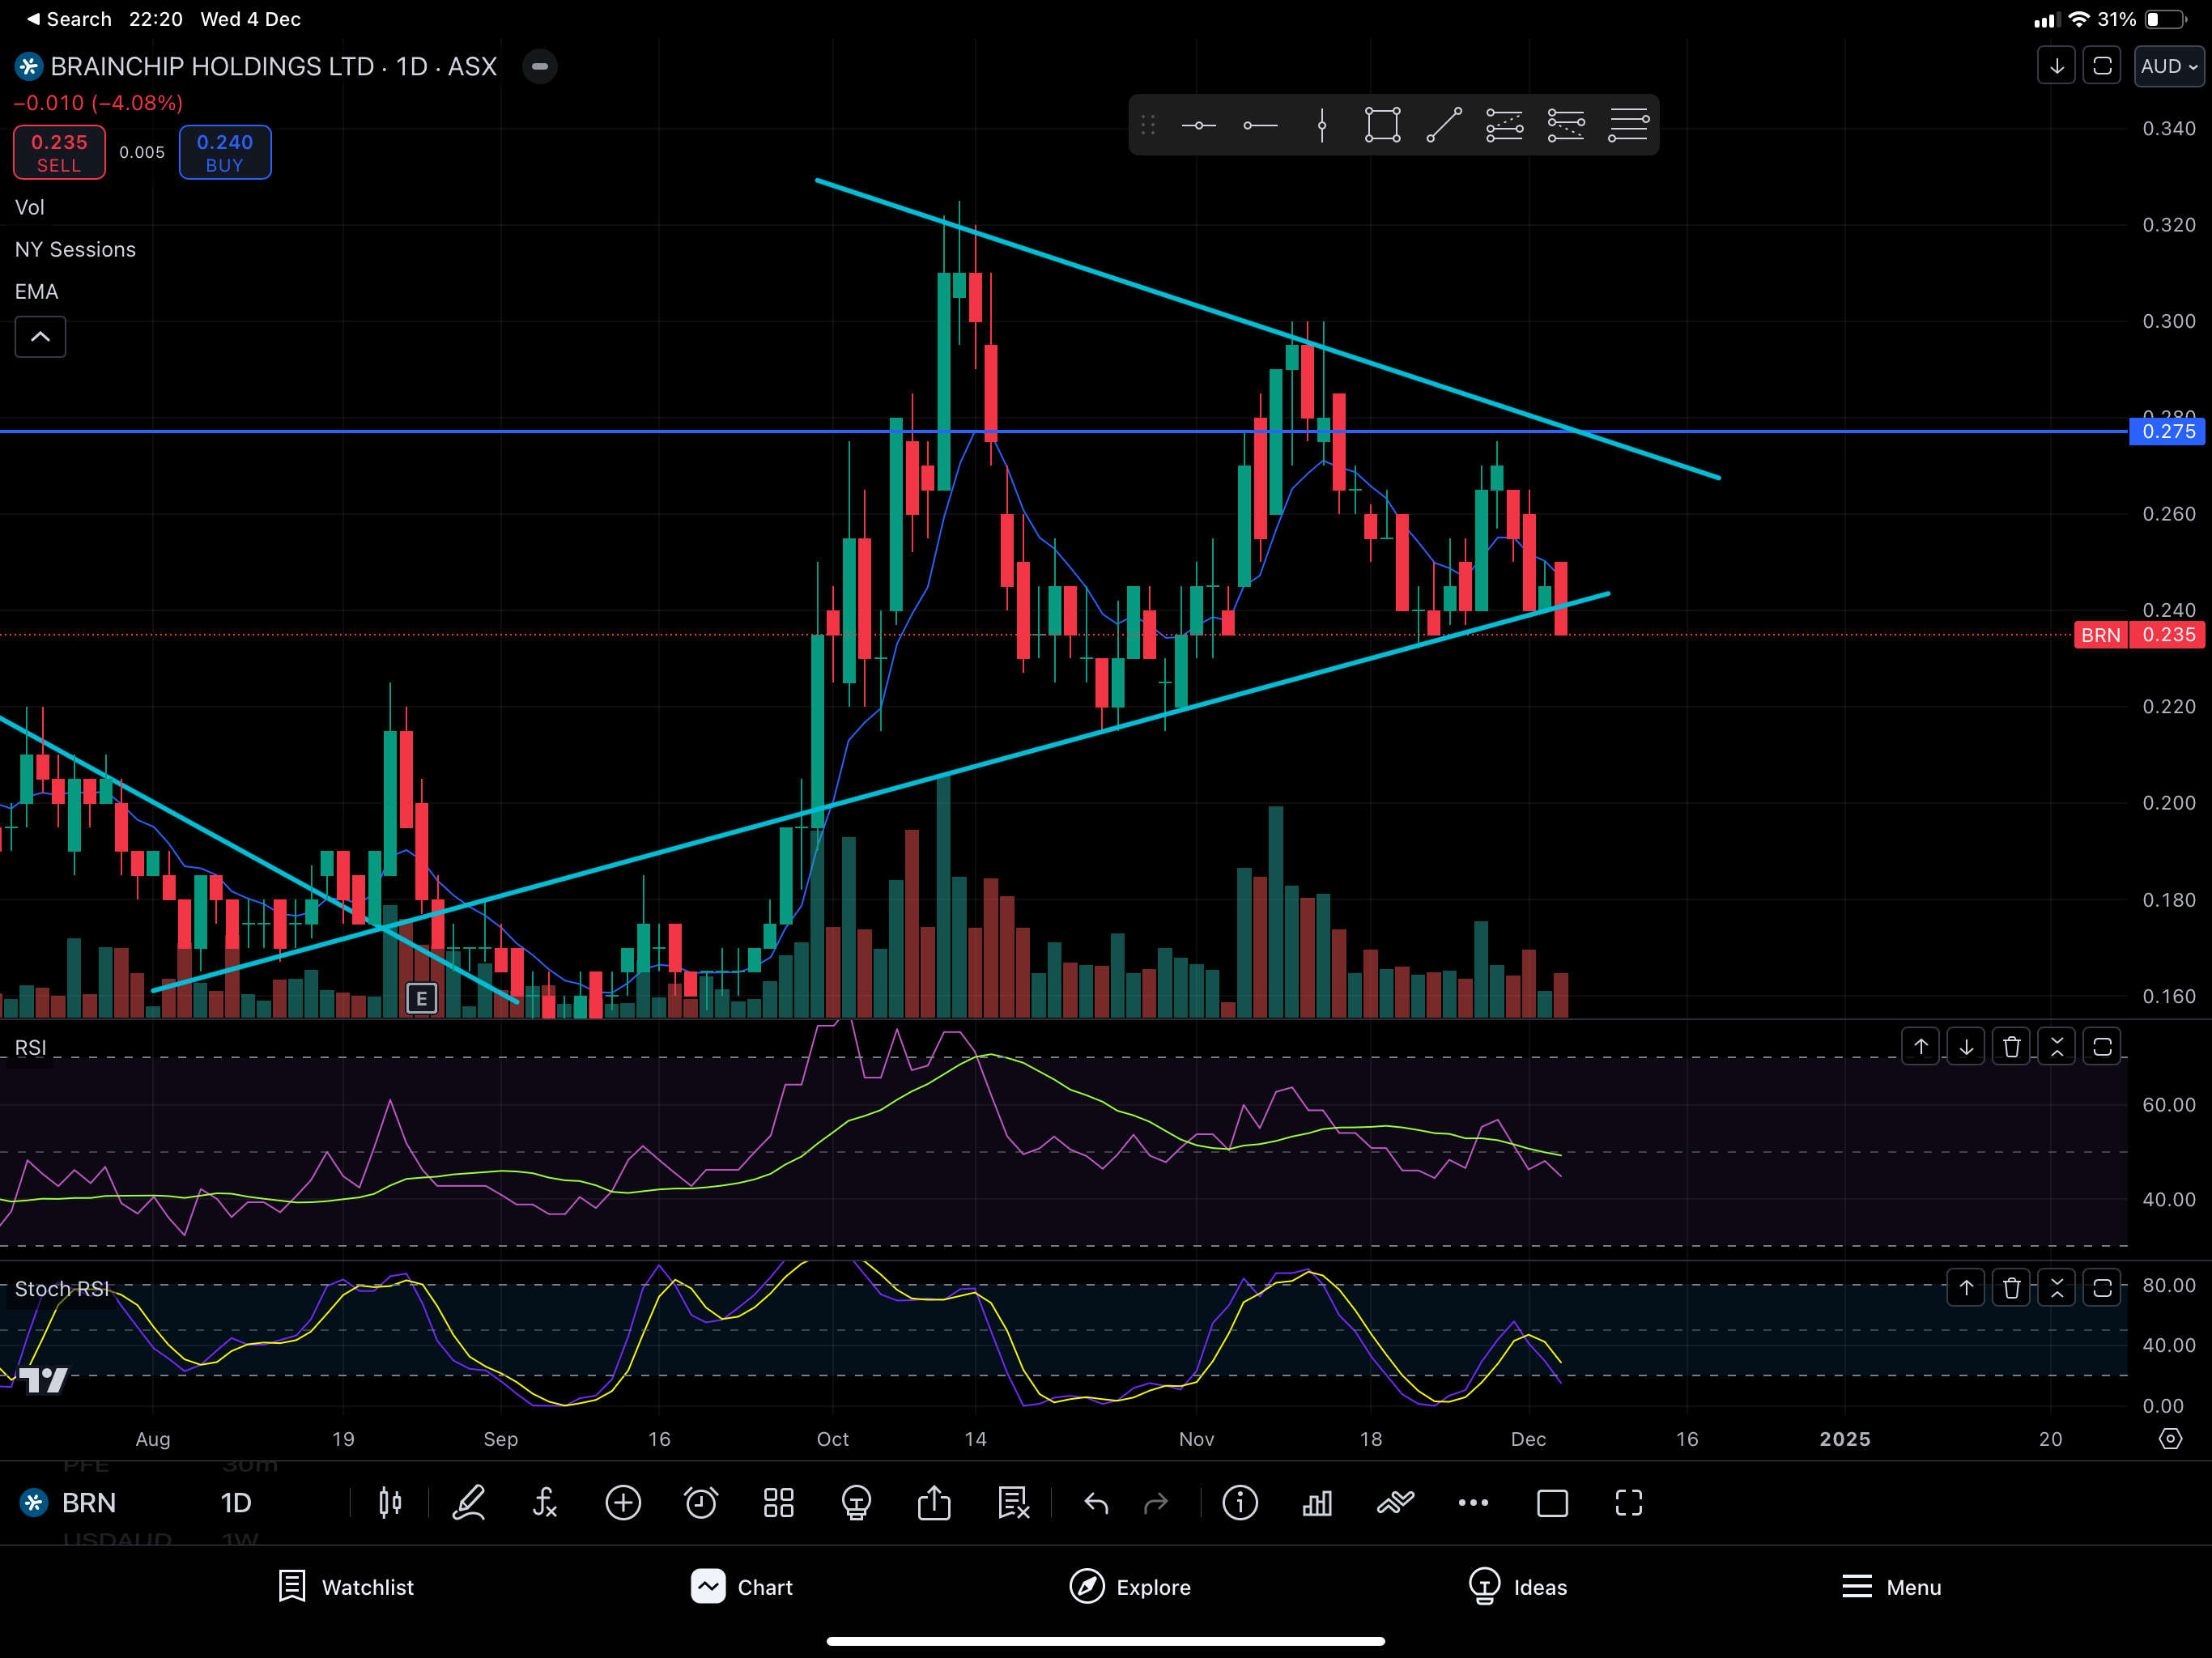This screenshot has height=1658, width=2212.
Task: Move the RSI pane down
Action: point(1966,1047)
